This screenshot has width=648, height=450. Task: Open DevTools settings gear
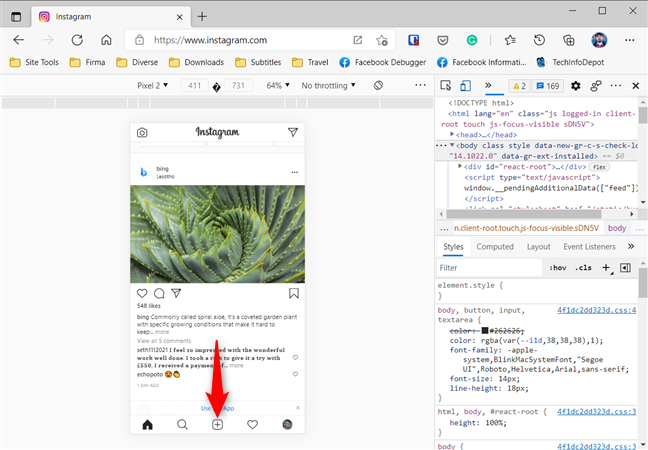pos(576,86)
